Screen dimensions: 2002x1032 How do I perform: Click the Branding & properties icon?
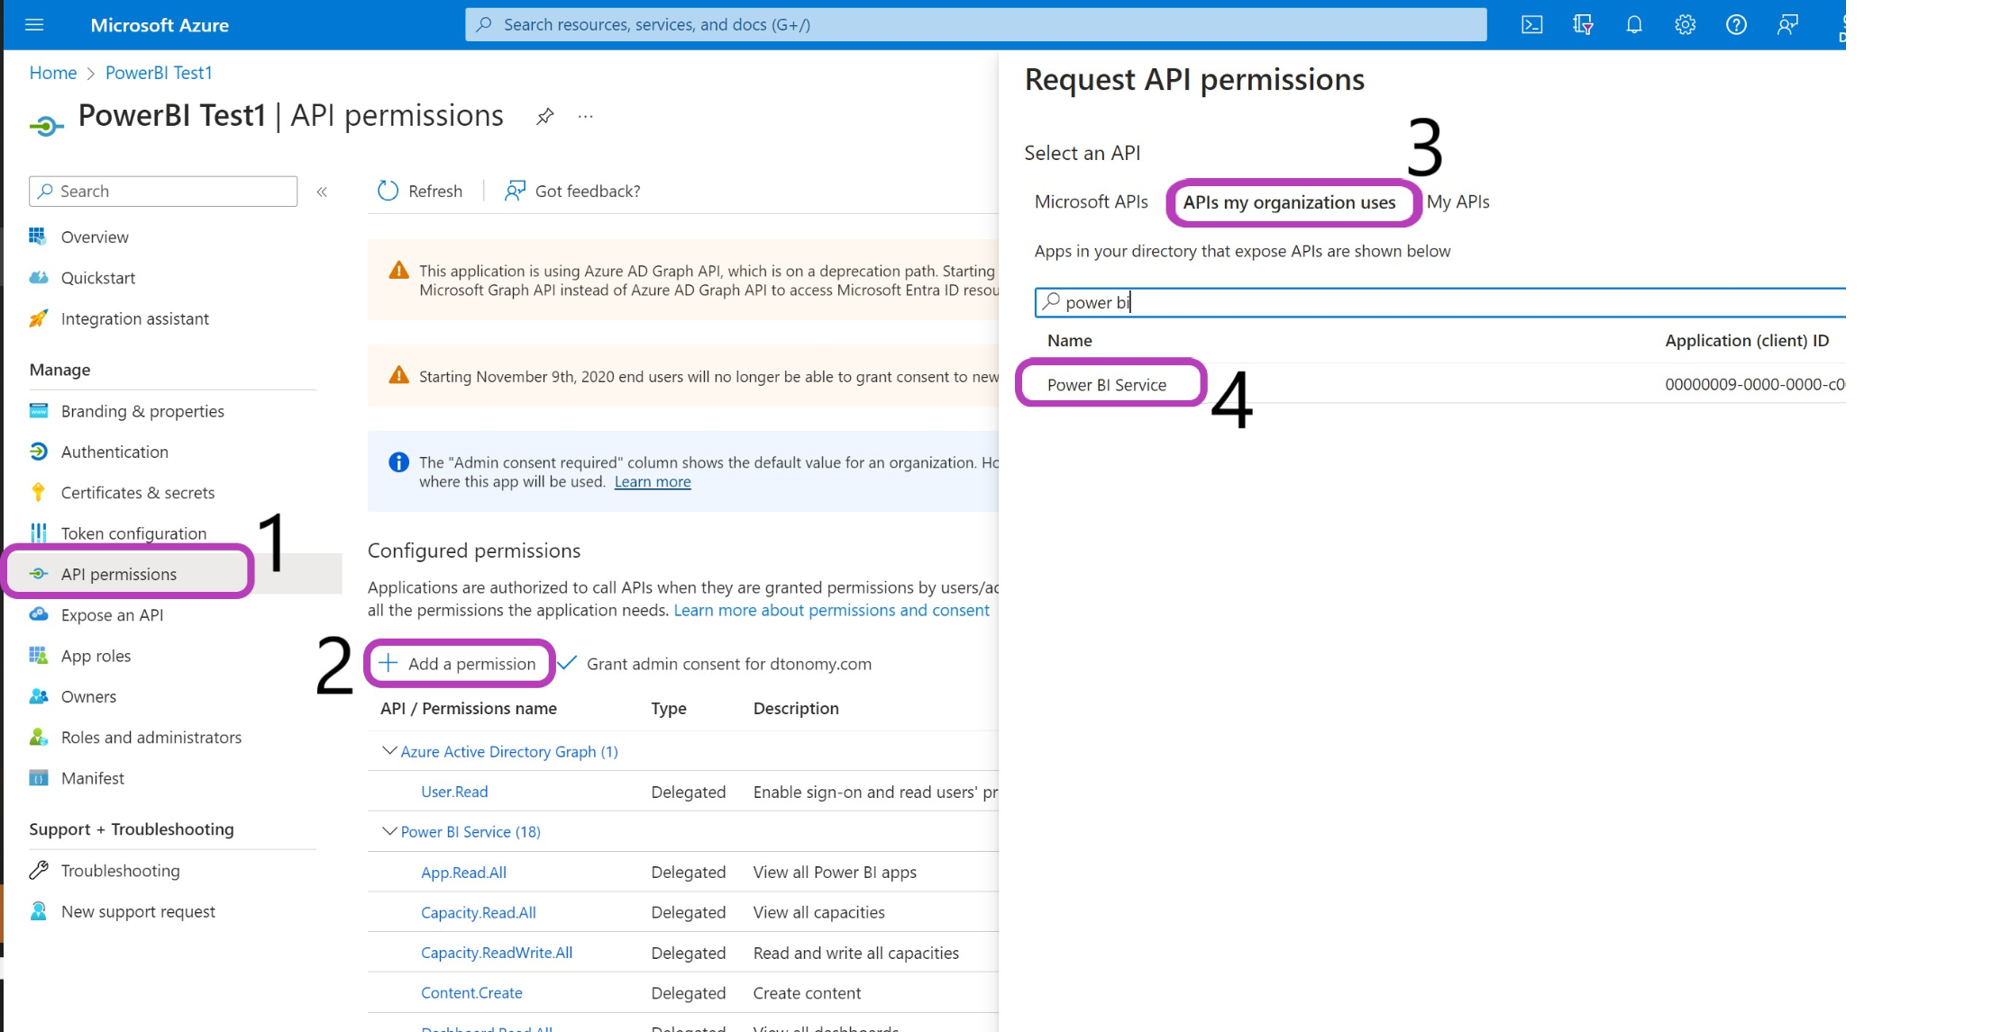(38, 410)
